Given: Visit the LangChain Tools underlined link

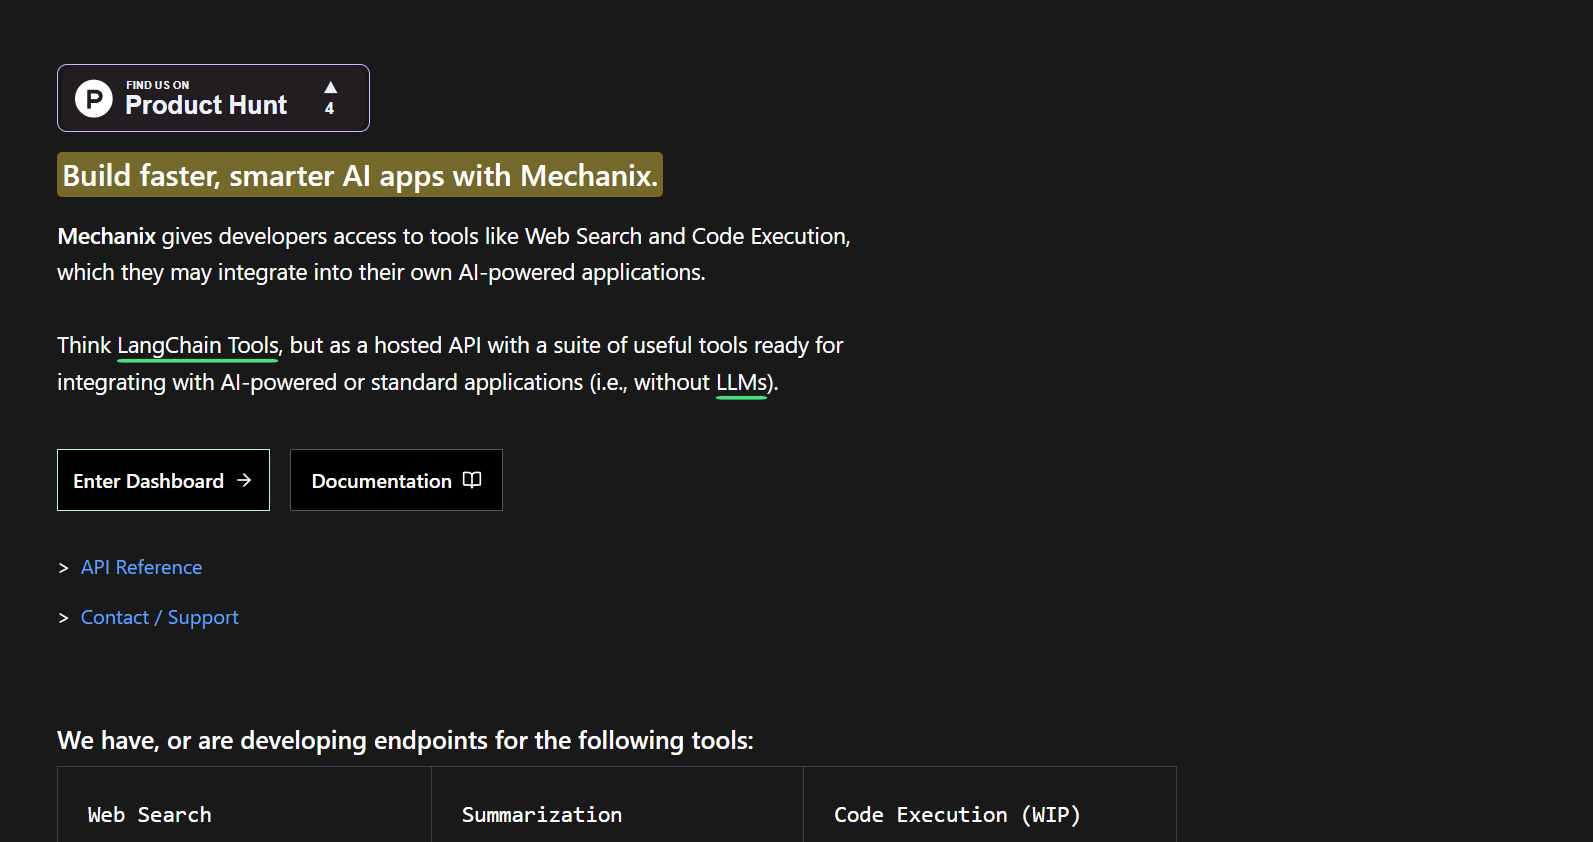Looking at the screenshot, I should (198, 346).
